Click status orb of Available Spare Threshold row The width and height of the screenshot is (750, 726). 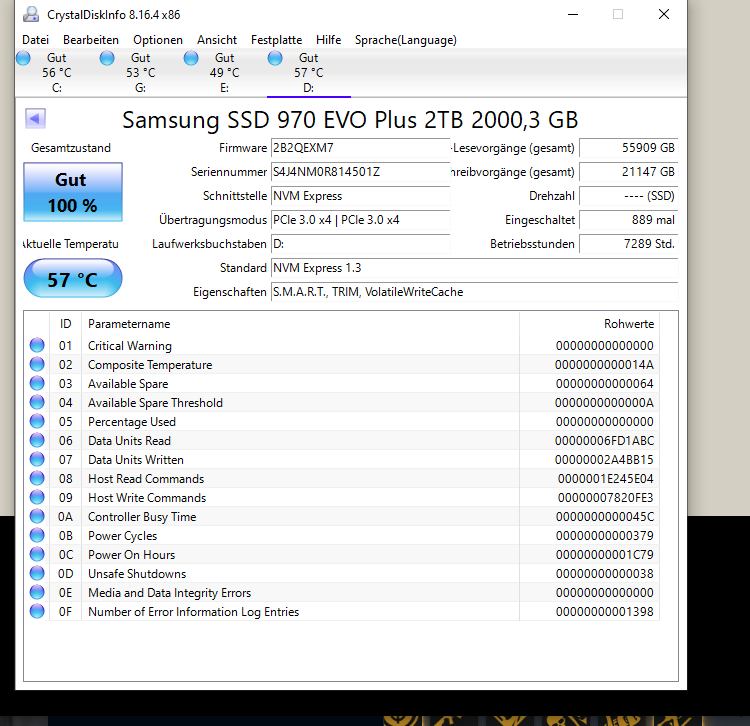pos(37,402)
